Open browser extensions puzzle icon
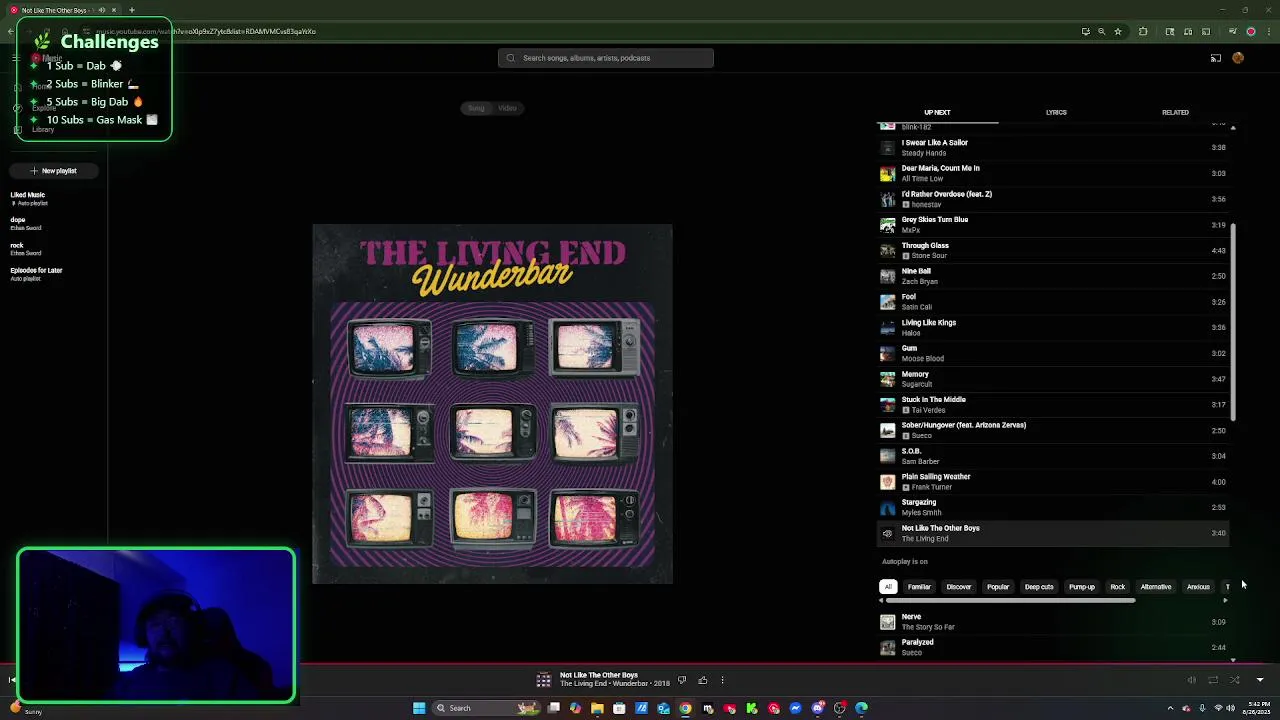This screenshot has width=1280, height=720. pos(1143,31)
